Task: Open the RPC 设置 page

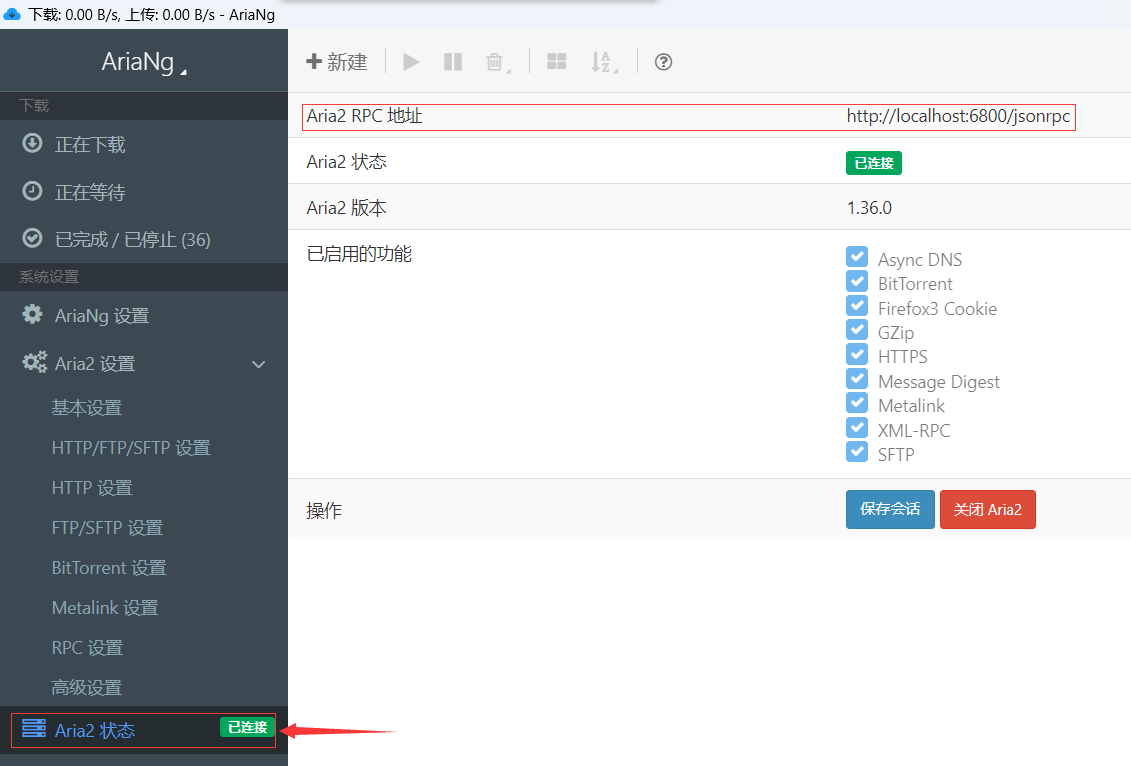Action: point(87,648)
